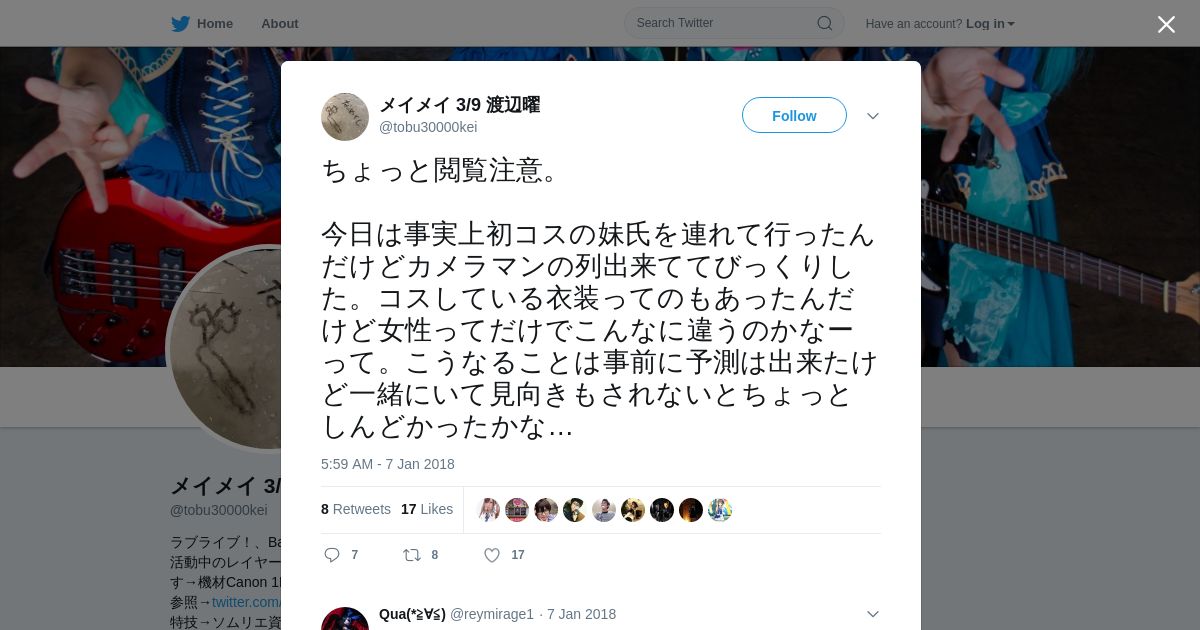Expand the tweet options chevron

tap(873, 116)
